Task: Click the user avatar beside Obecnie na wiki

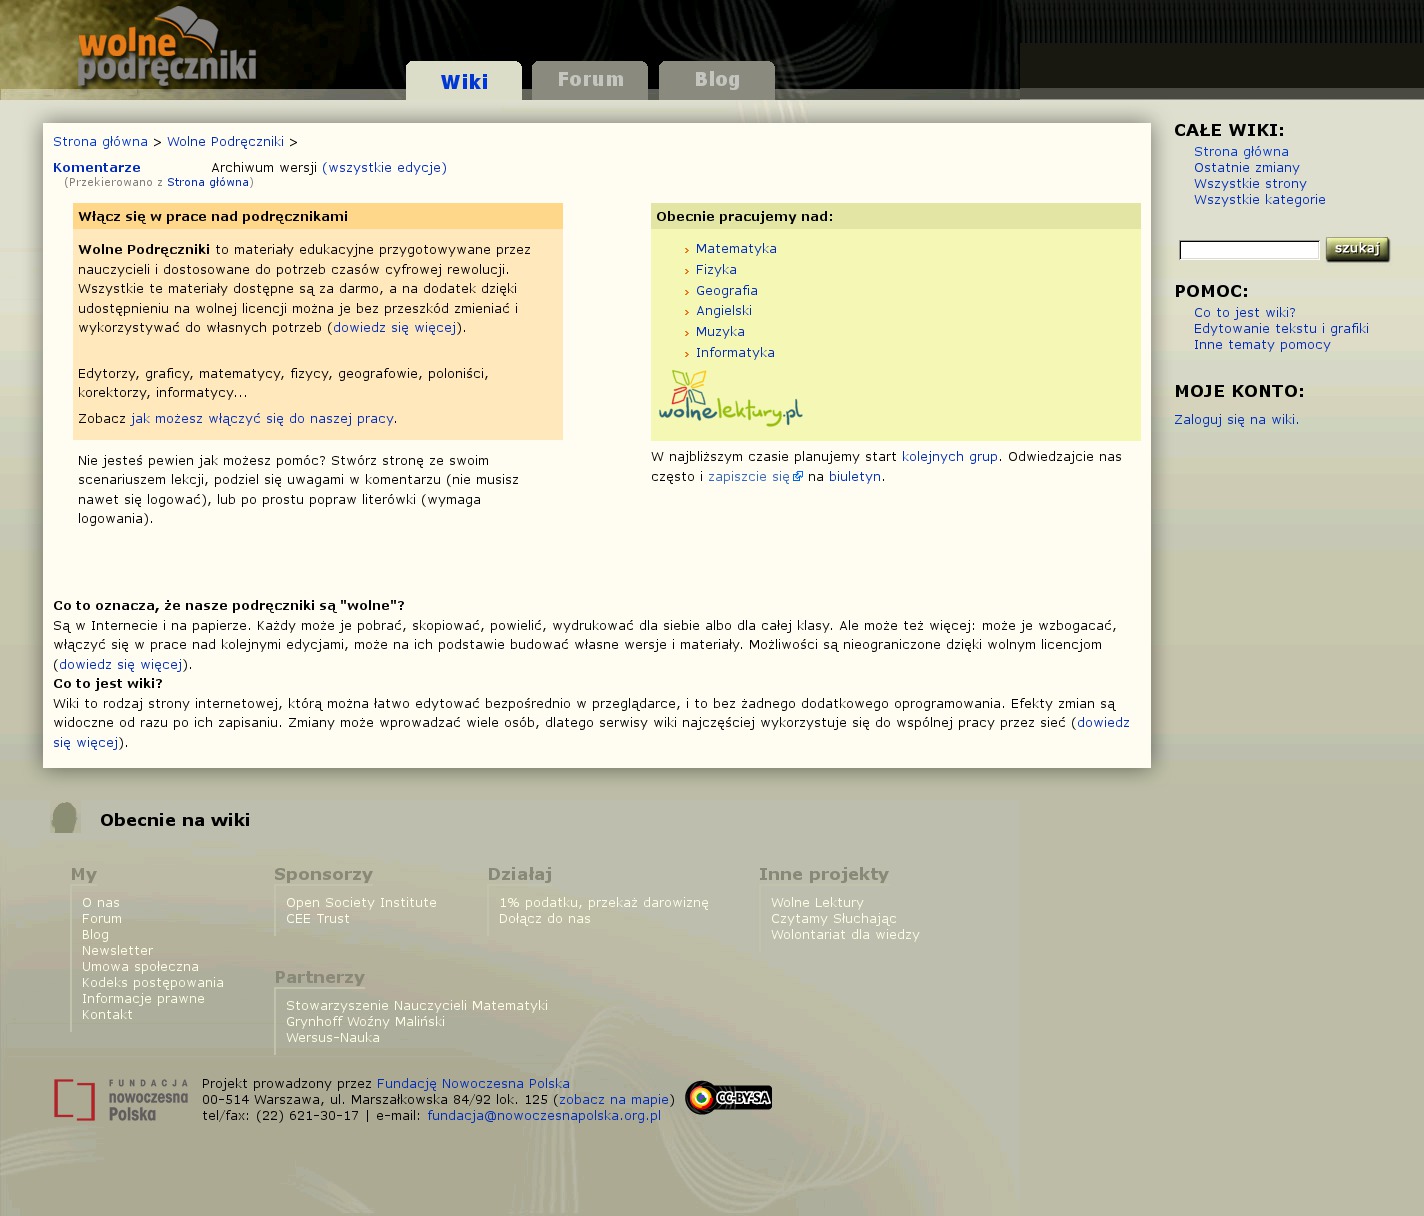Action: tap(65, 818)
